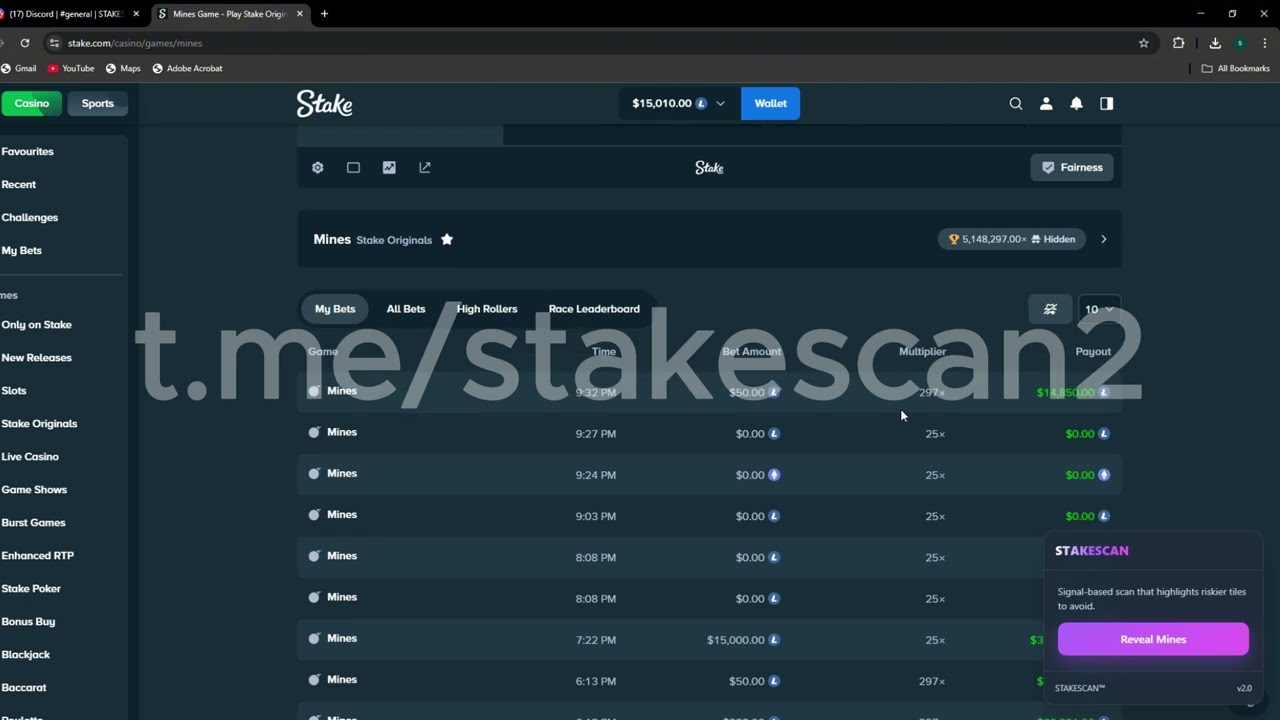Bookmark this page with star icon

pyautogui.click(x=1144, y=43)
